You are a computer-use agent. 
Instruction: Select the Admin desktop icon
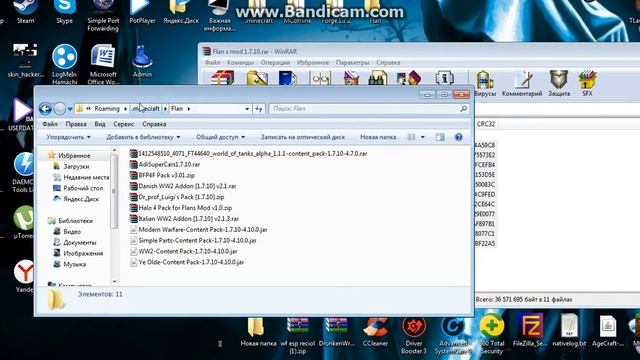pos(142,61)
